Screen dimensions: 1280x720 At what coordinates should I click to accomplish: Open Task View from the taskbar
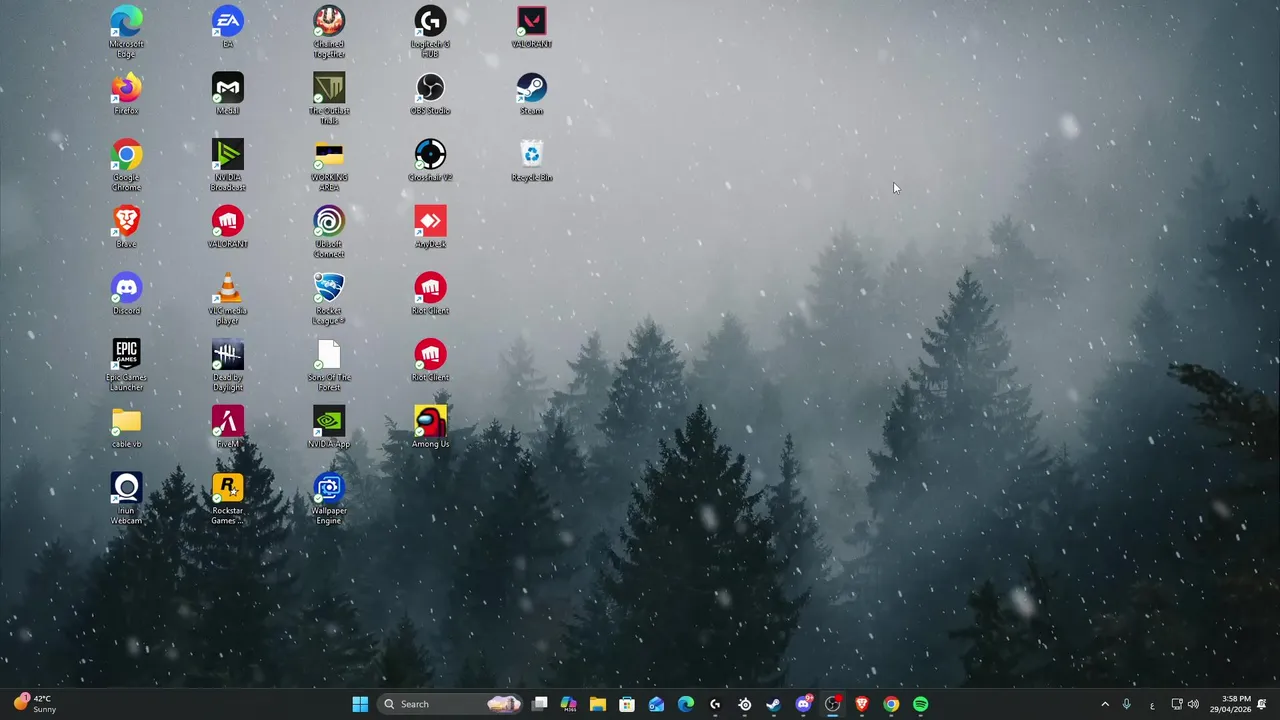[x=540, y=704]
